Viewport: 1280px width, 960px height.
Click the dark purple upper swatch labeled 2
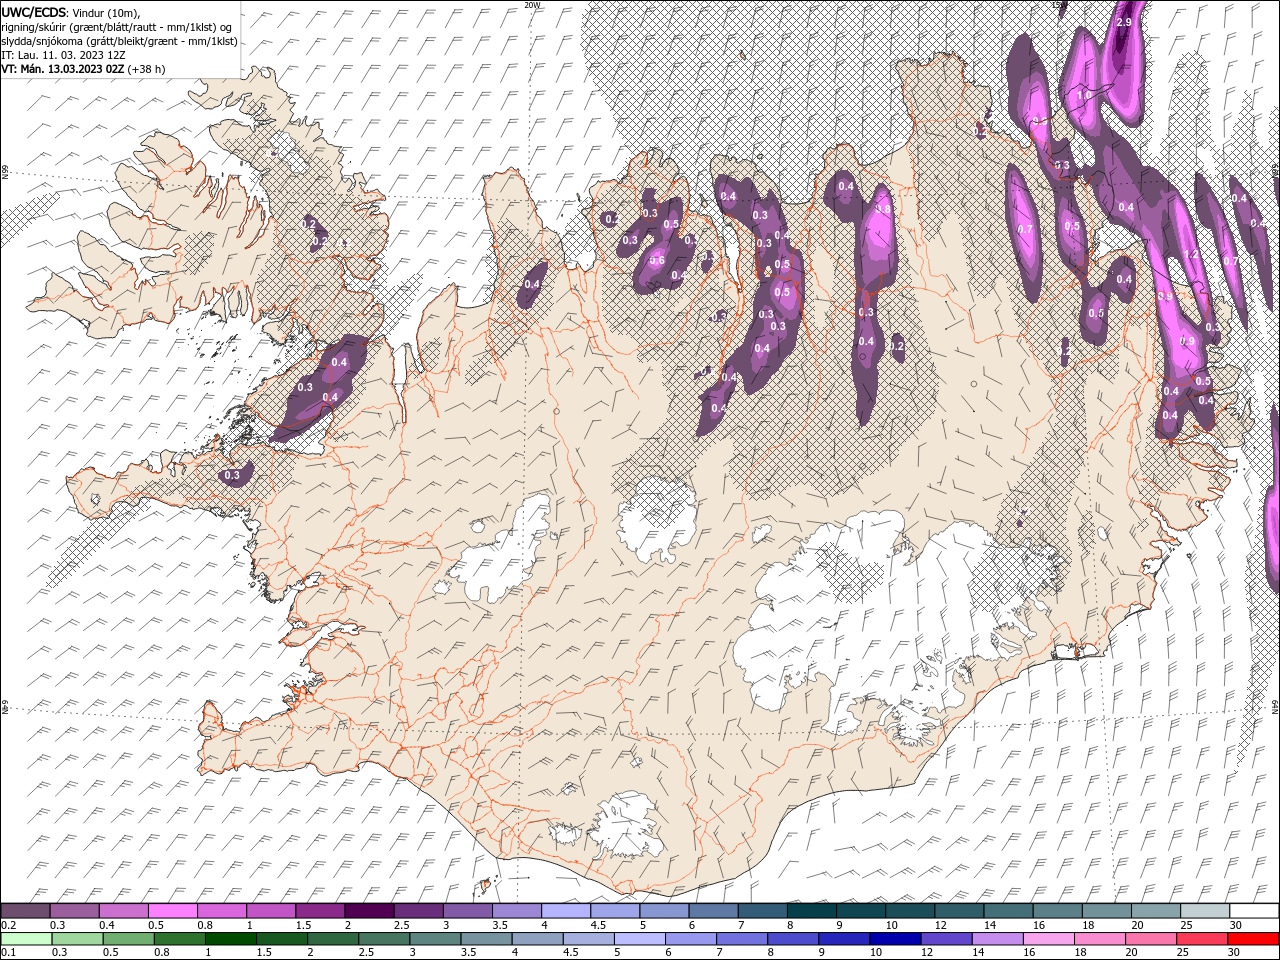pos(369,911)
